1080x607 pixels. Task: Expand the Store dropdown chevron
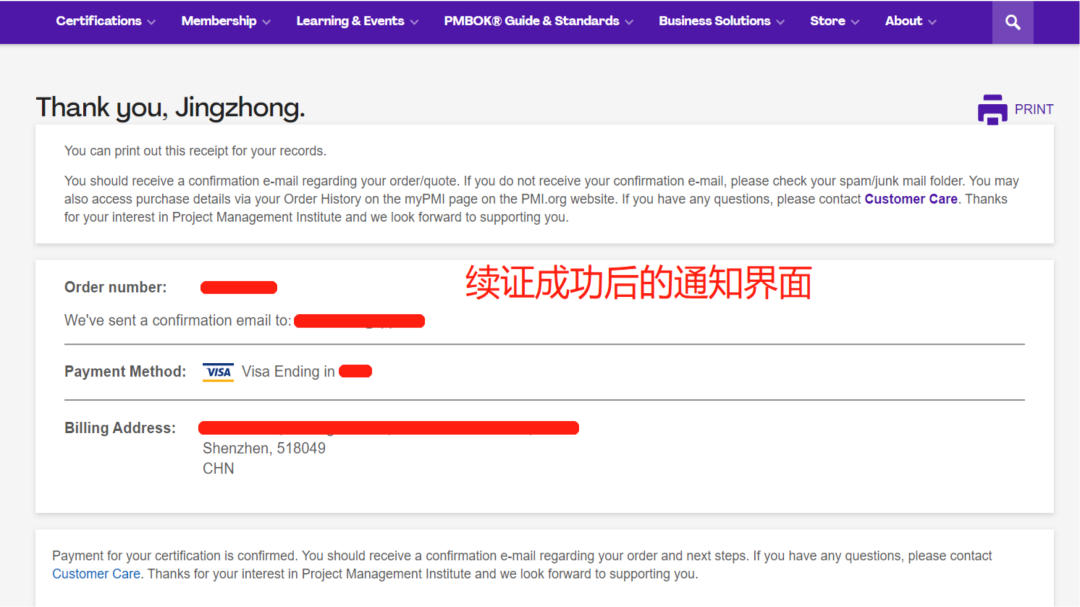point(855,22)
